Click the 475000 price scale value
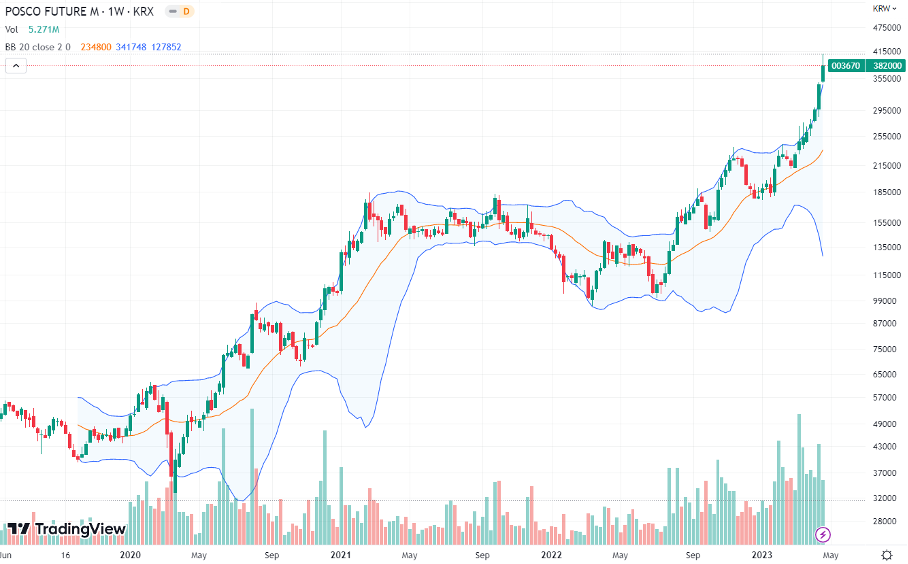The width and height of the screenshot is (908, 564). click(x=886, y=28)
